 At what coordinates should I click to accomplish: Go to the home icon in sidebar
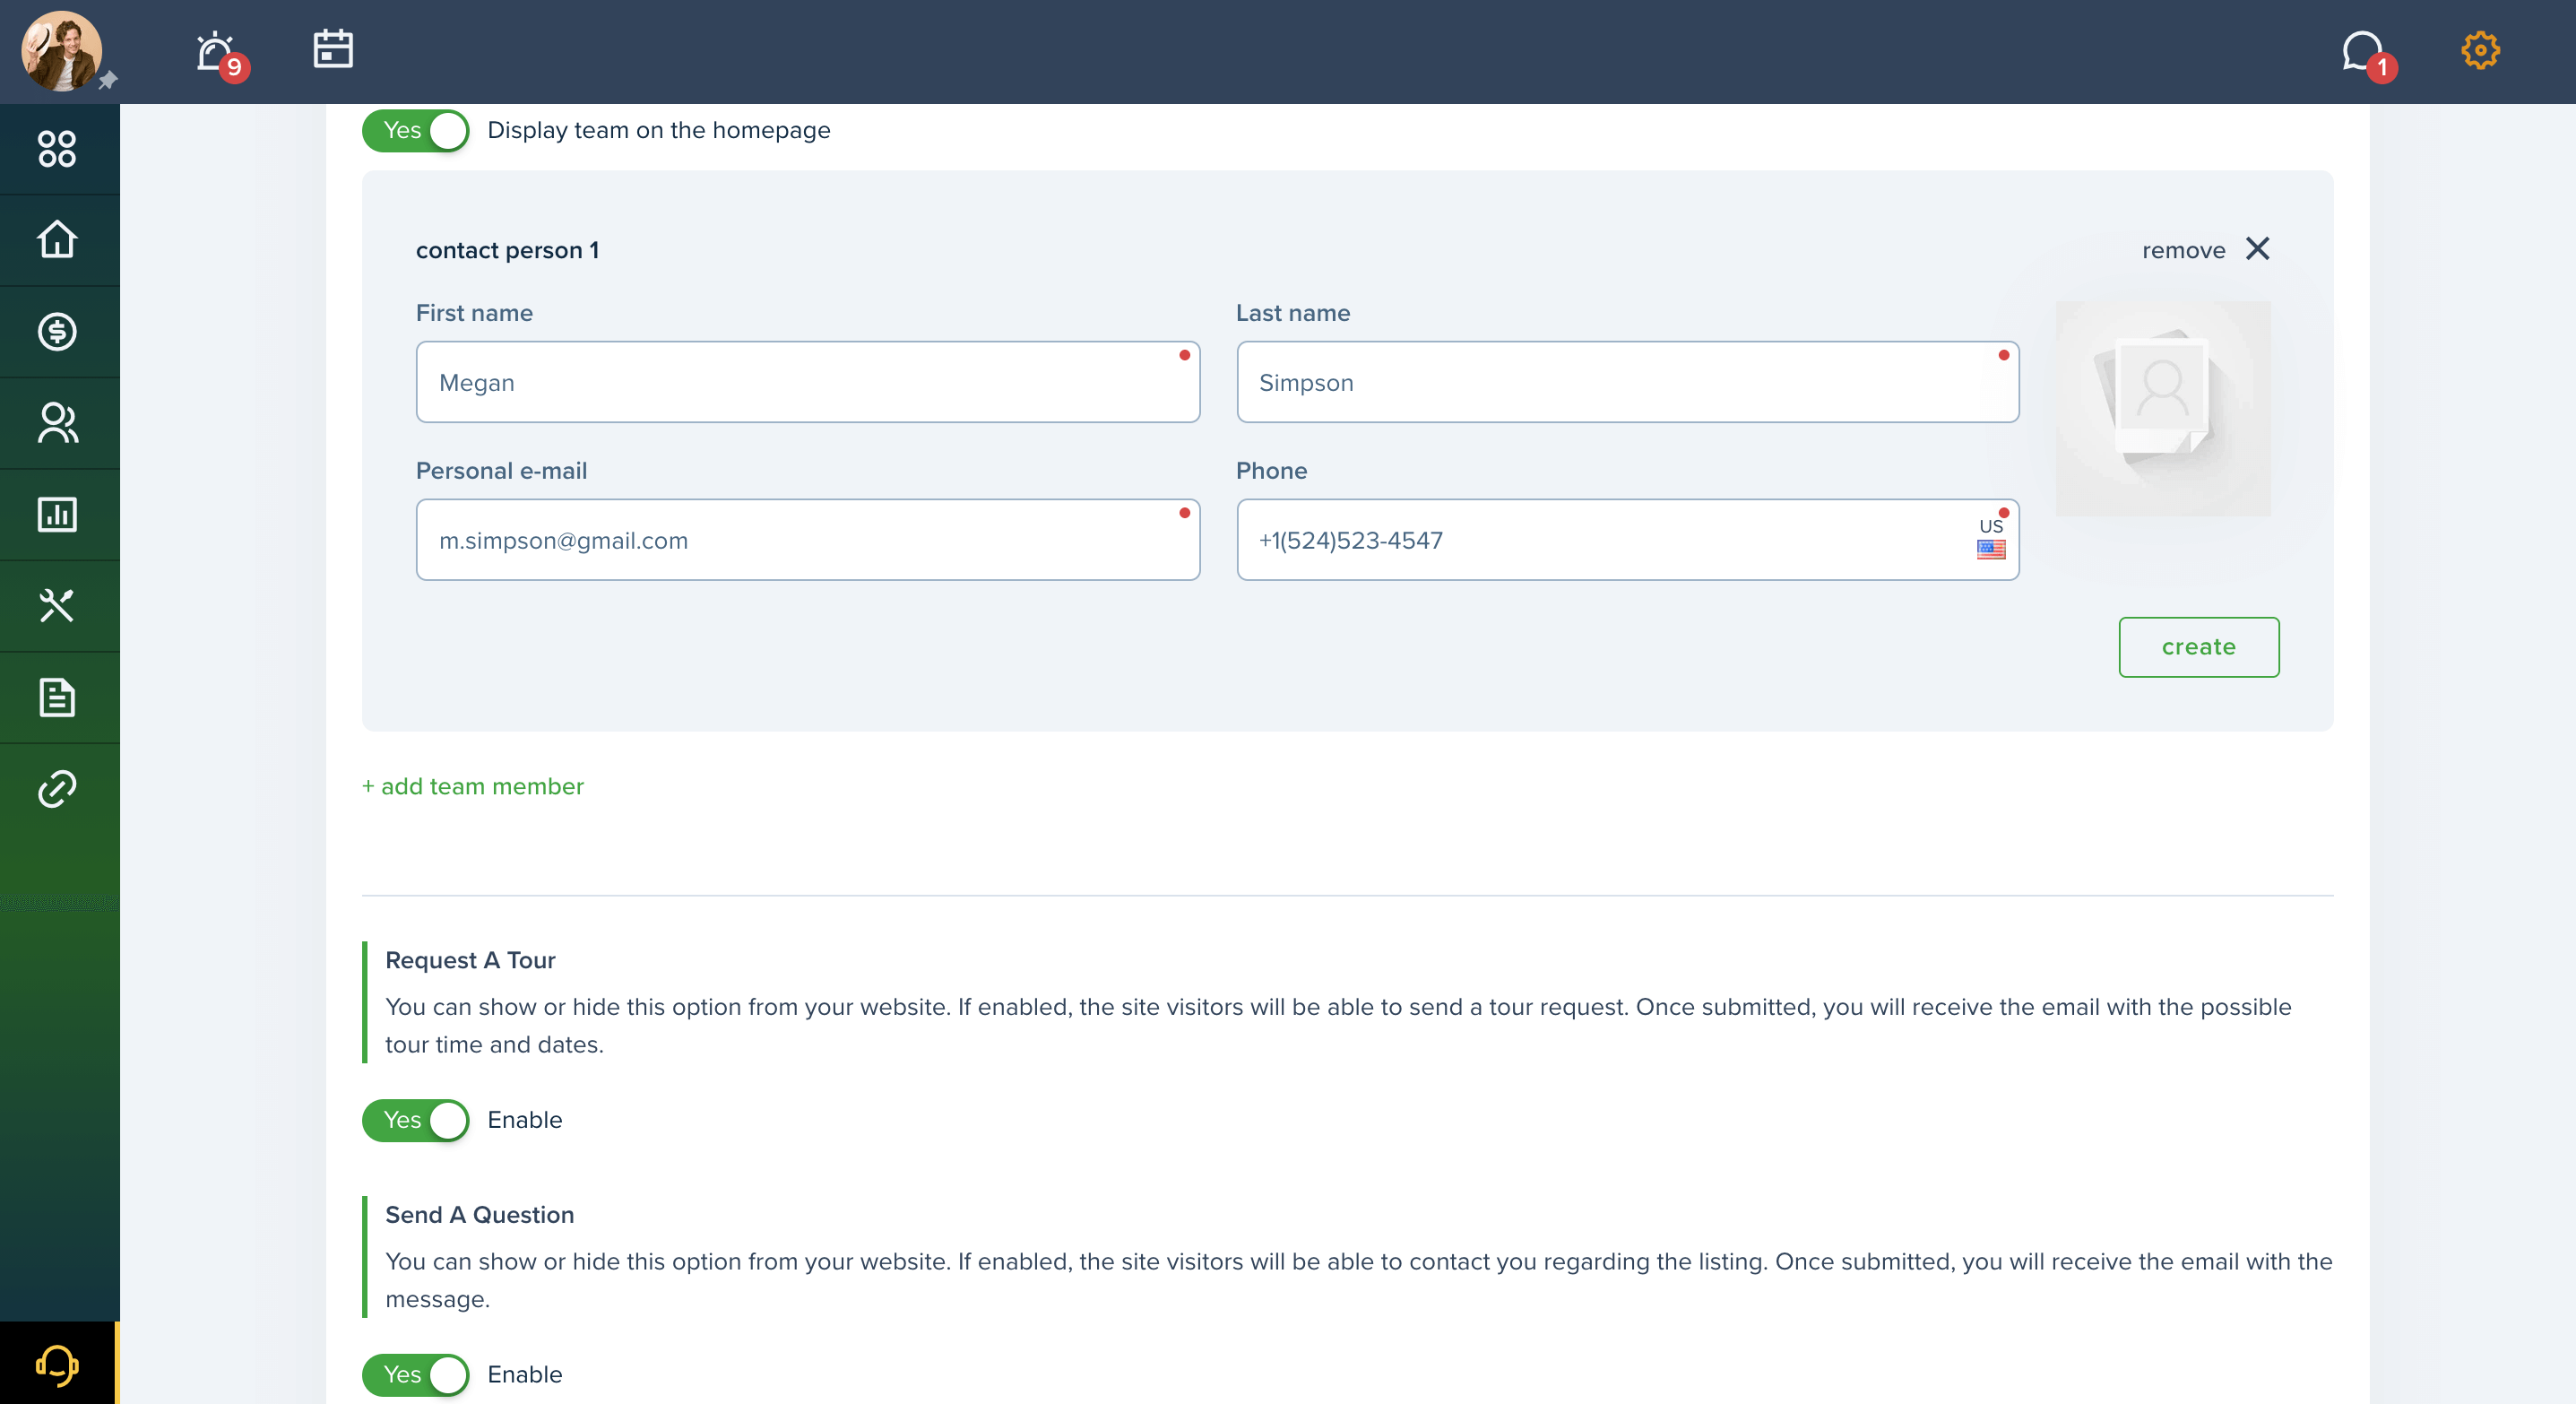click(x=57, y=240)
